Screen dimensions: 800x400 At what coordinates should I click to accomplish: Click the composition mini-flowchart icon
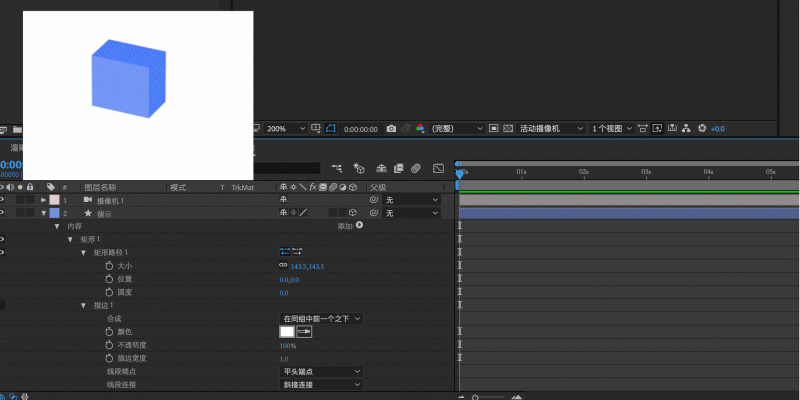coord(337,167)
